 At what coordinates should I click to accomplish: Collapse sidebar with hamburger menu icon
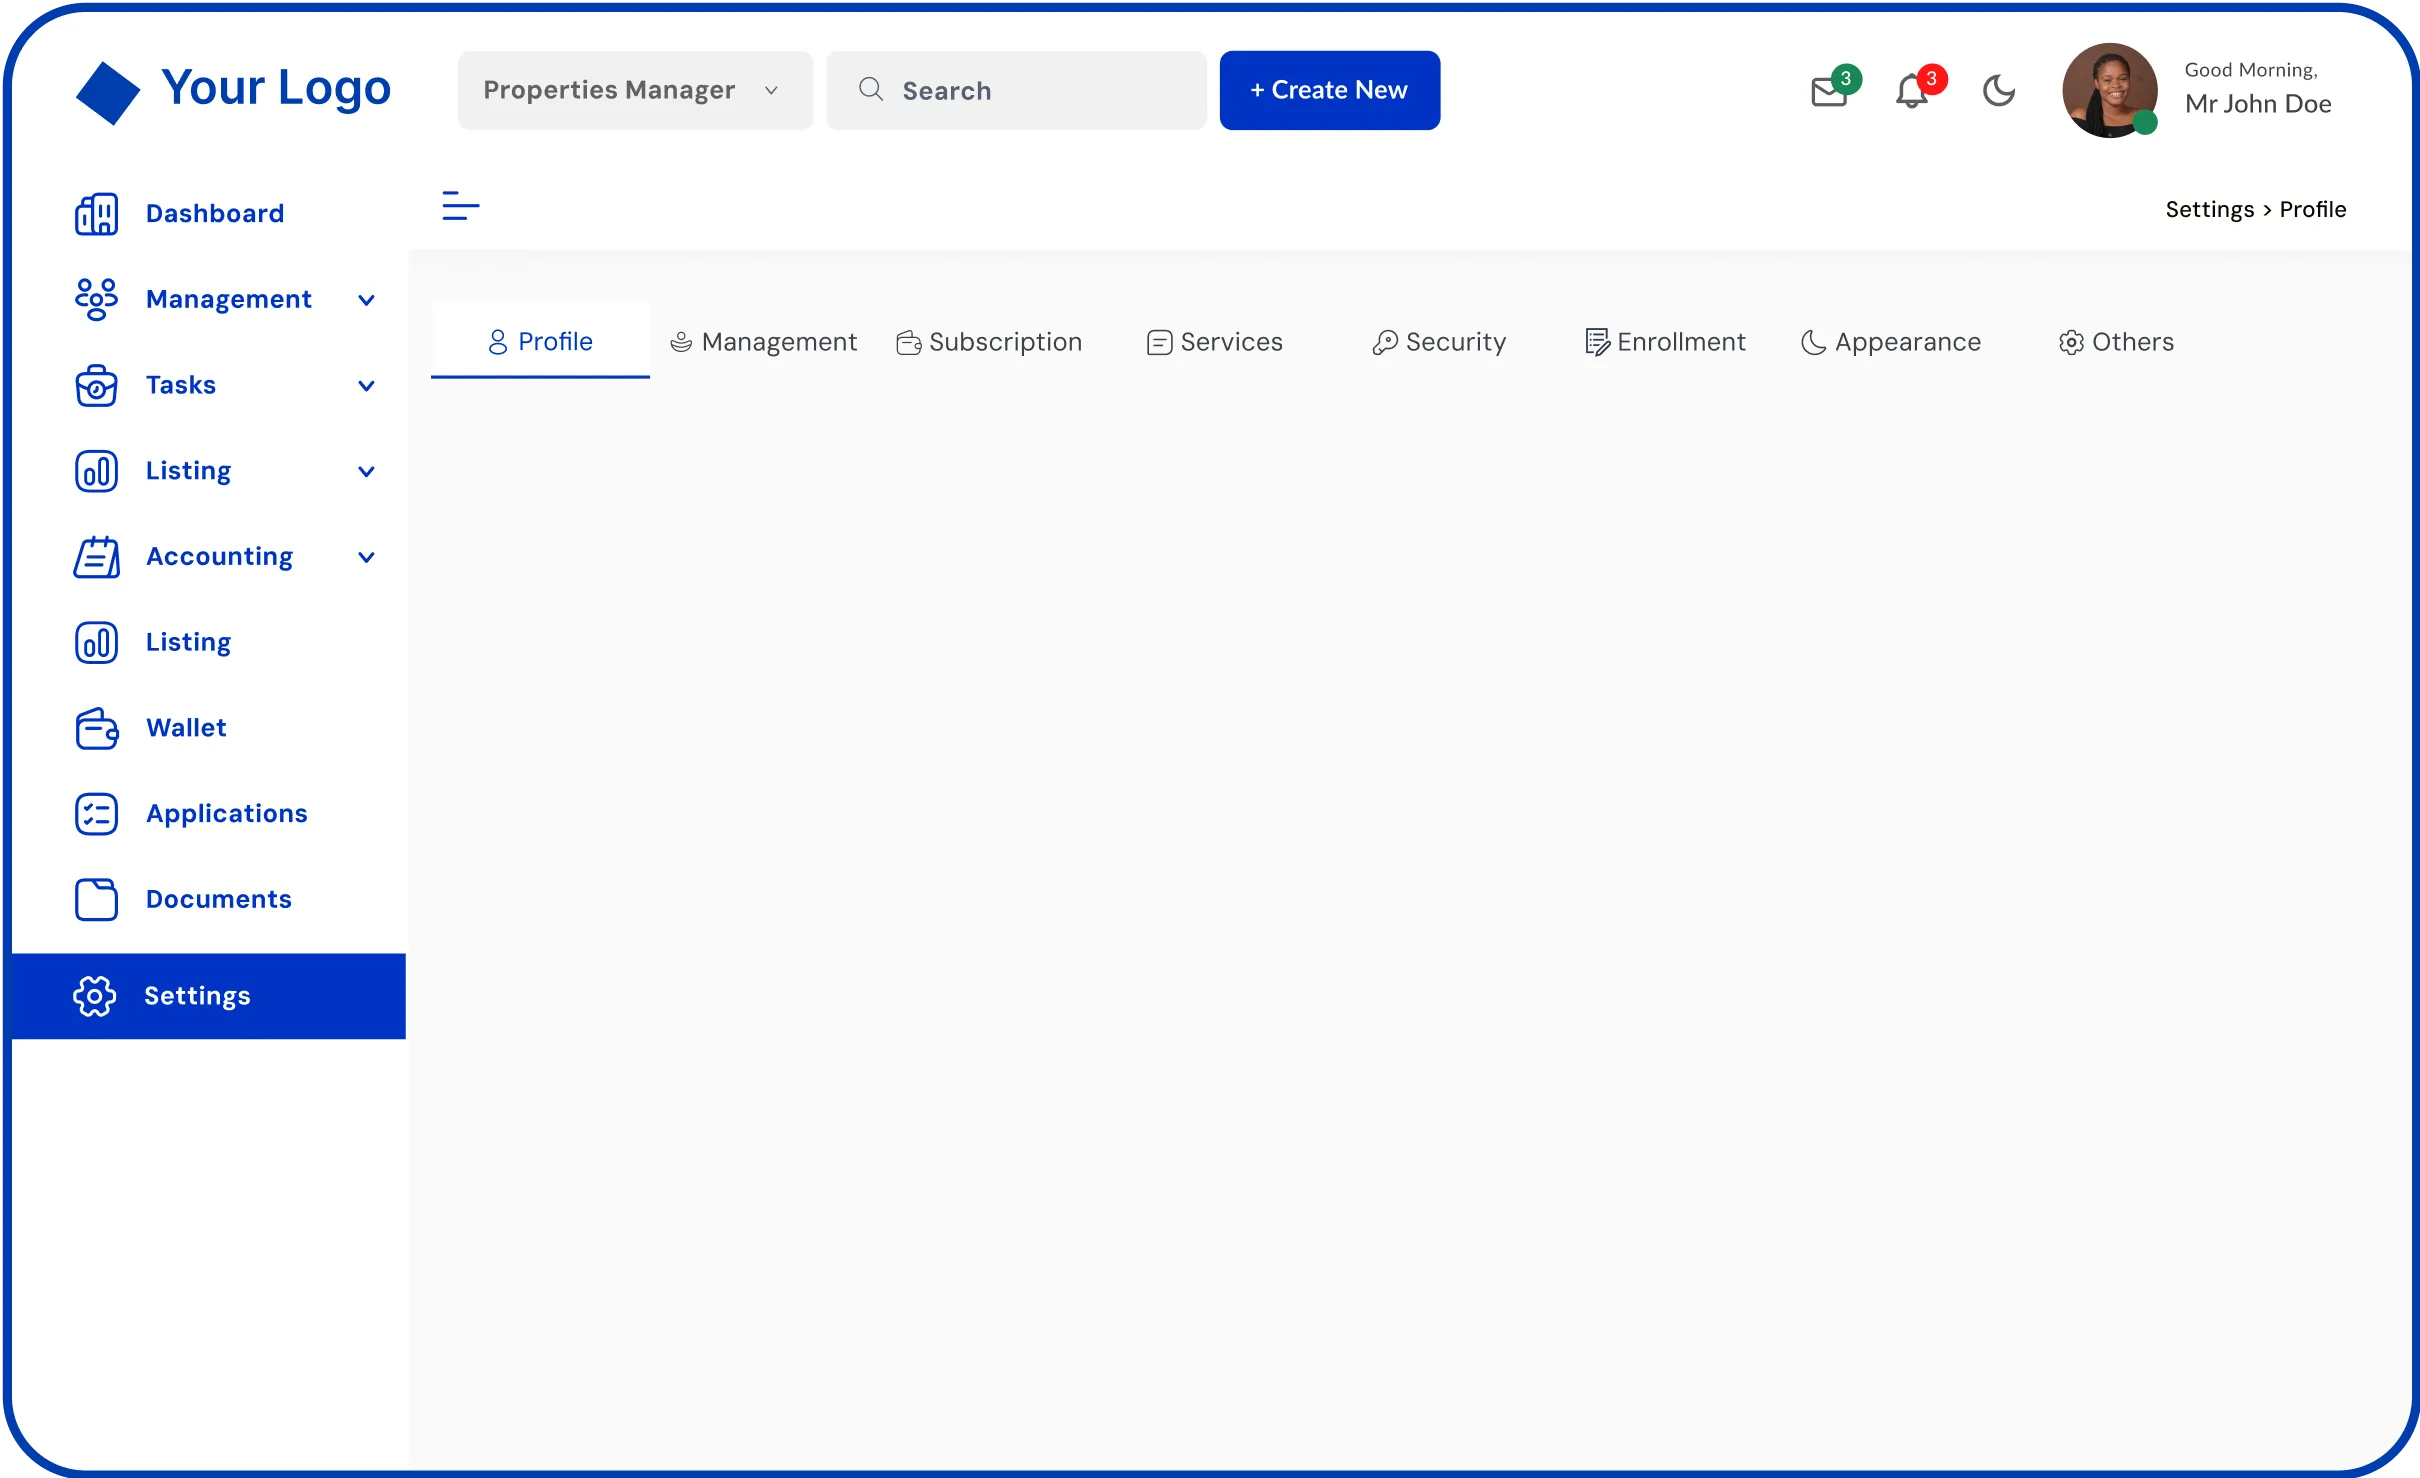click(x=460, y=206)
